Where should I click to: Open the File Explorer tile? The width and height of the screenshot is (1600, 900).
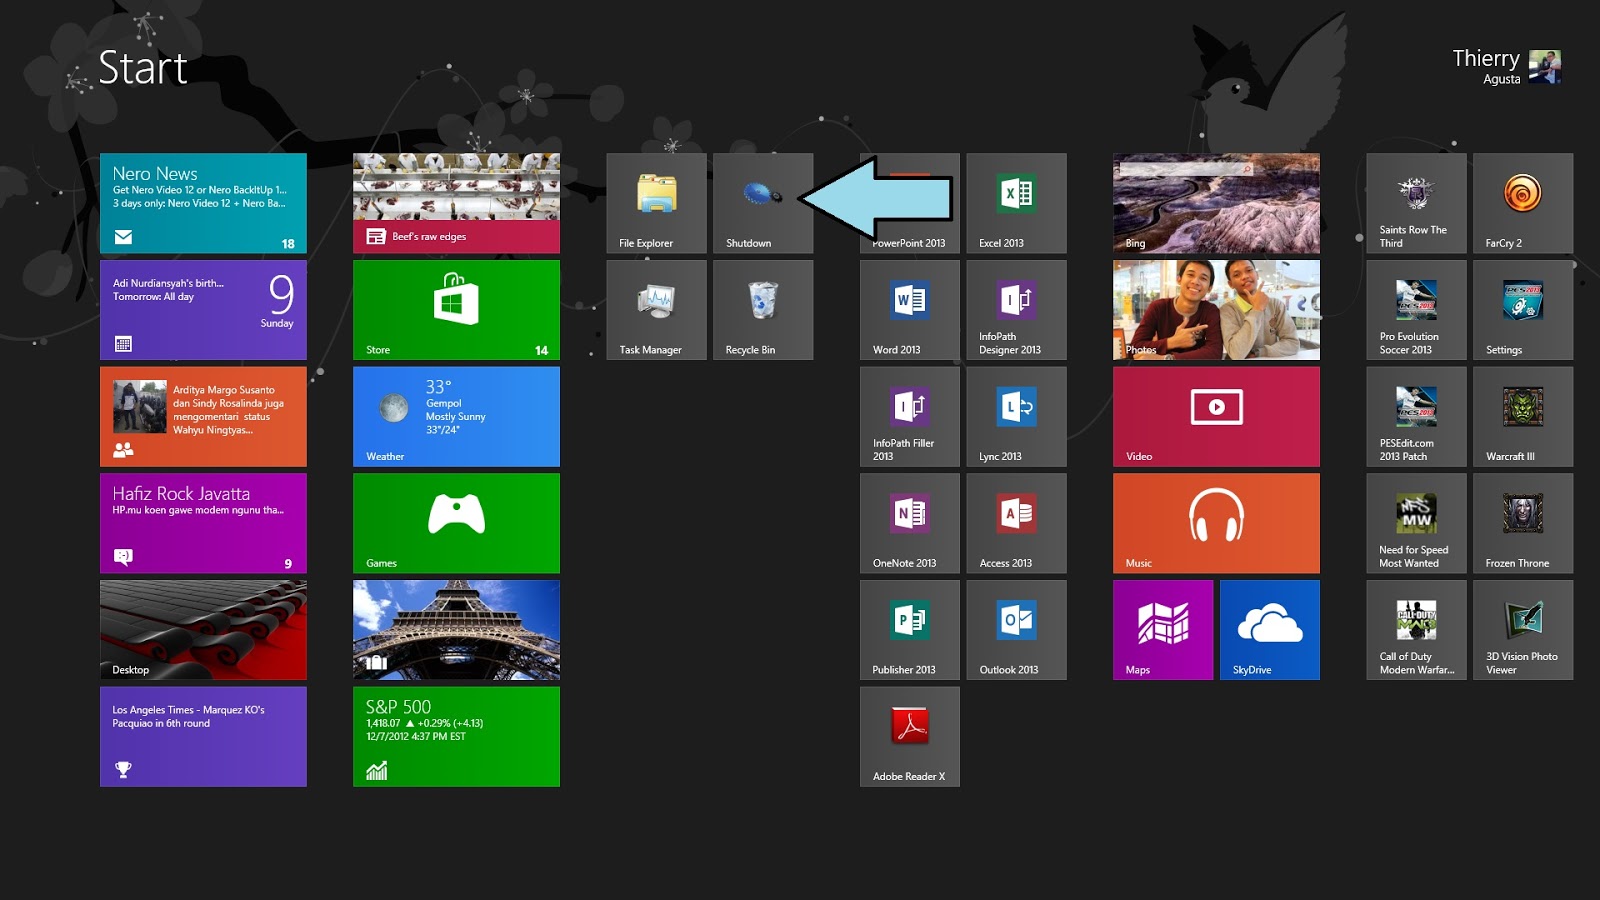point(656,203)
